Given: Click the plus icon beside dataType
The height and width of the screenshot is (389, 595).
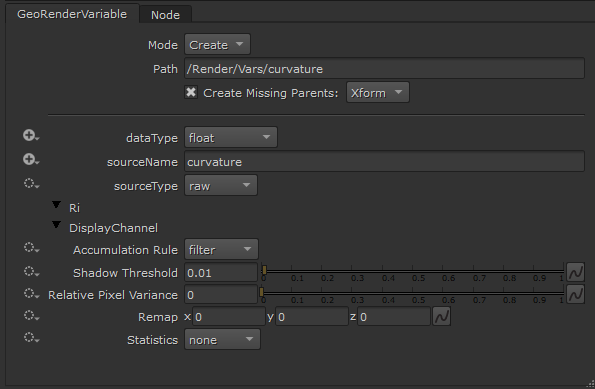Looking at the screenshot, I should [x=31, y=136].
